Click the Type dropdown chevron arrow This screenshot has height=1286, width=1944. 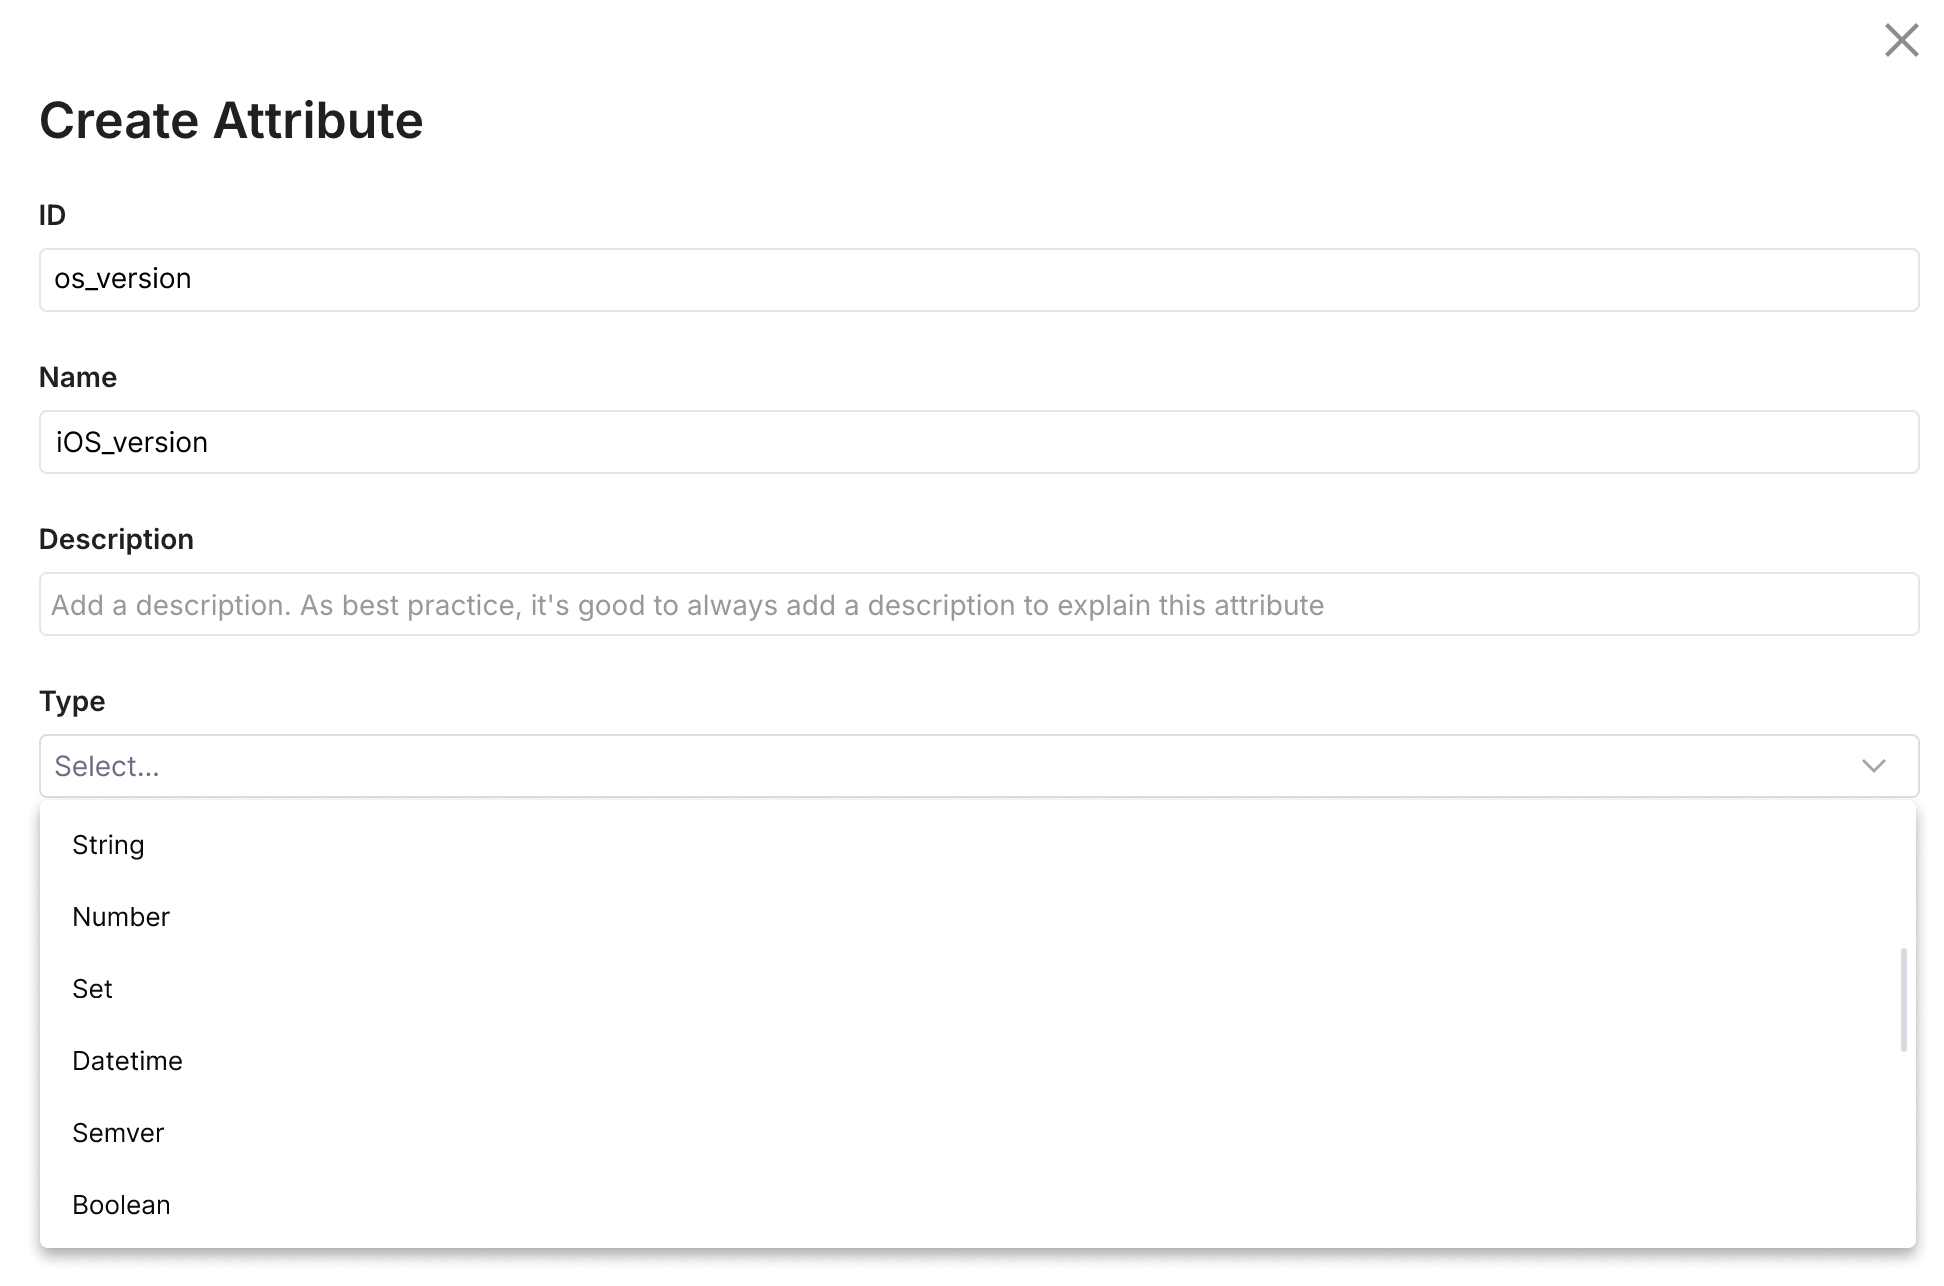click(1873, 766)
